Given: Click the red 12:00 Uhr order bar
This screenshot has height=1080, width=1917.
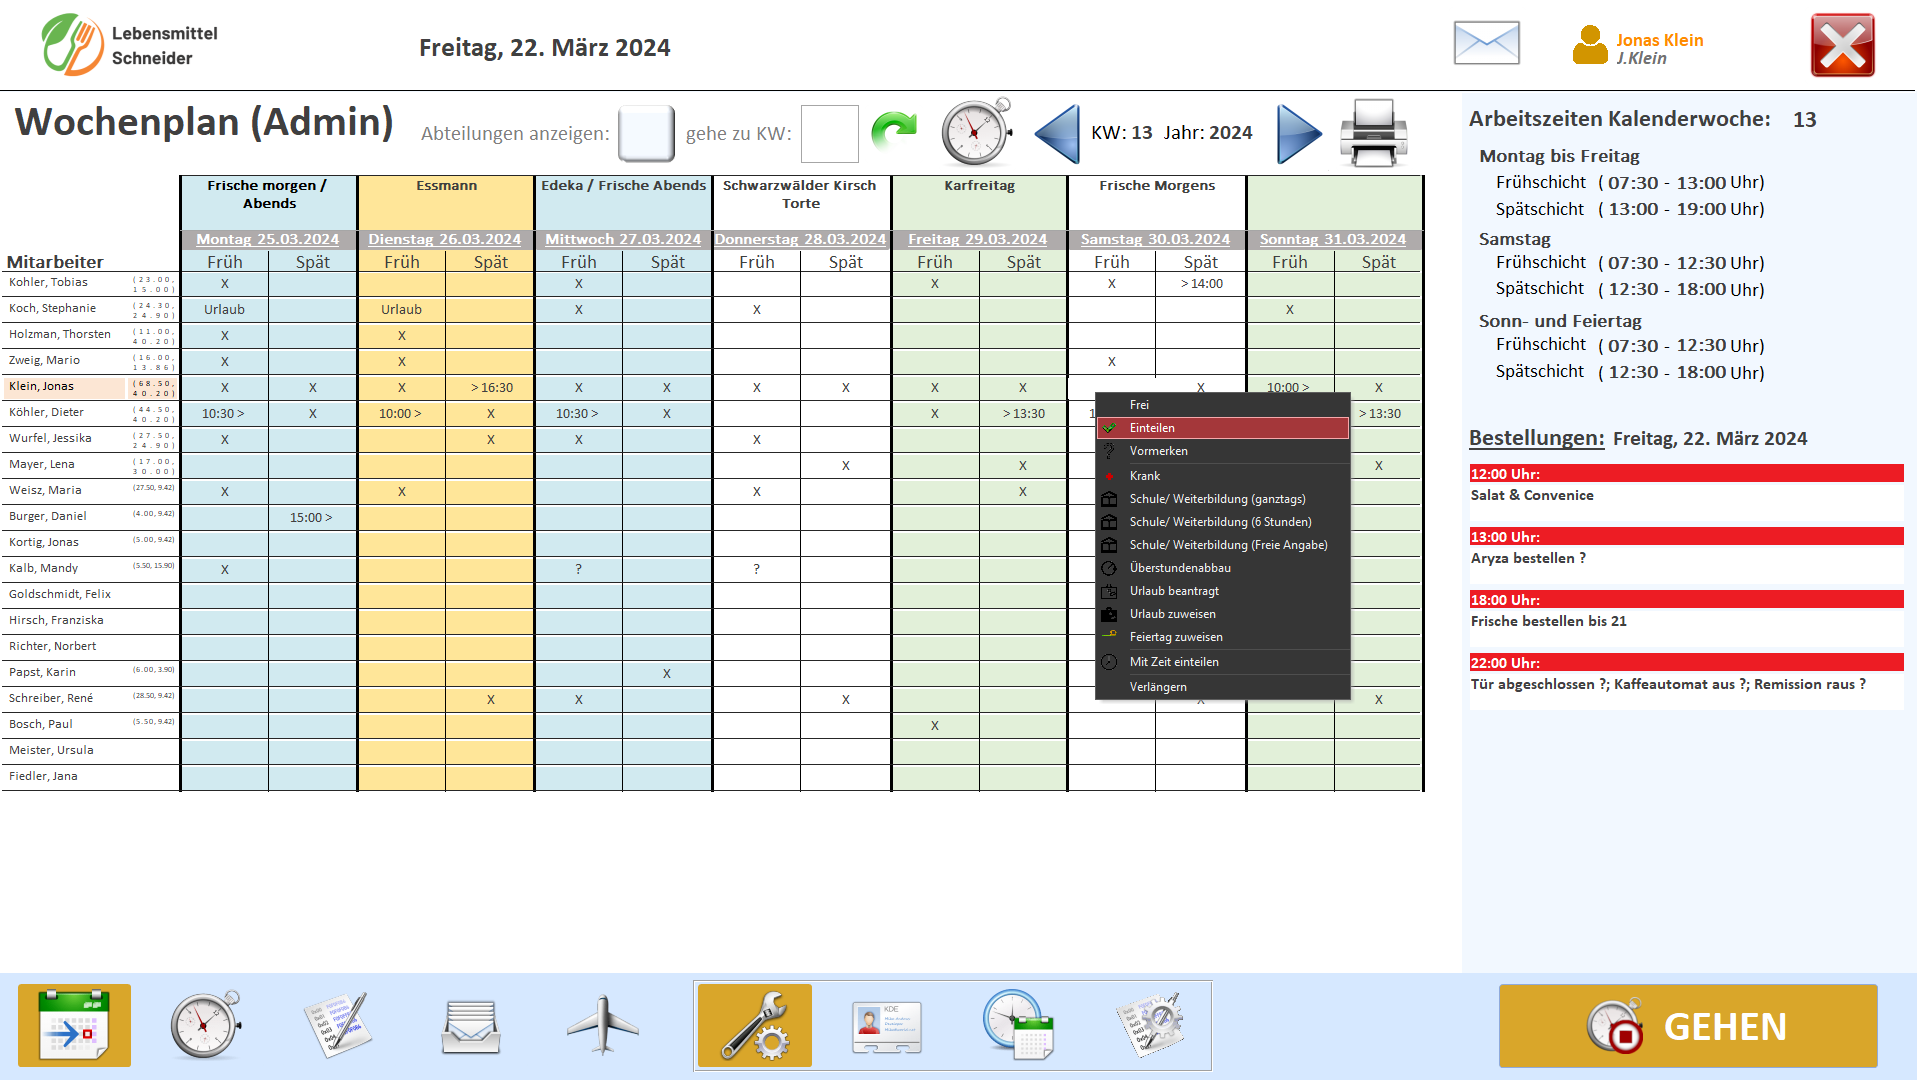Looking at the screenshot, I should (x=1685, y=474).
